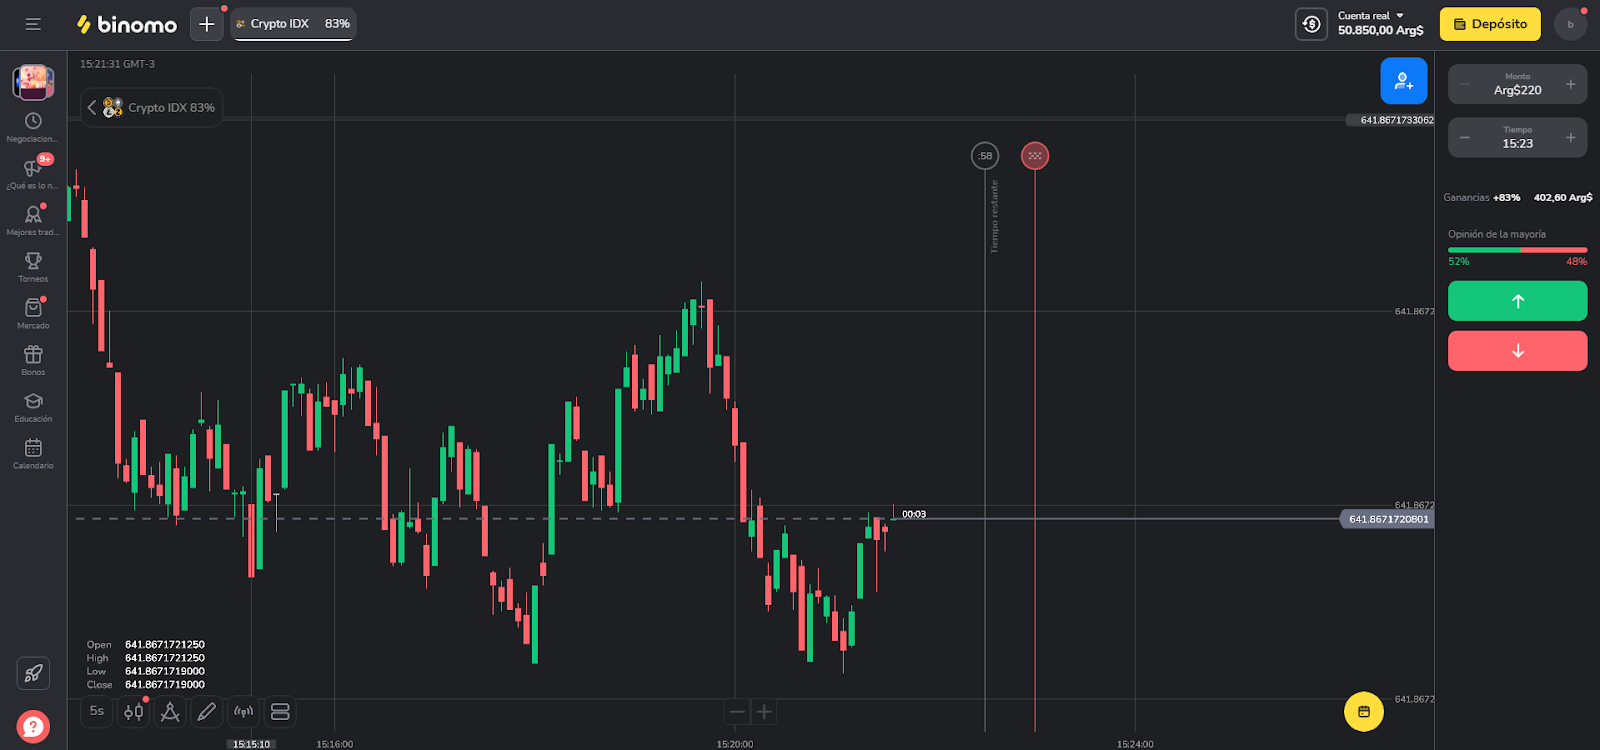Open the Mercado shop icon
1600x750 pixels.
pyautogui.click(x=33, y=309)
